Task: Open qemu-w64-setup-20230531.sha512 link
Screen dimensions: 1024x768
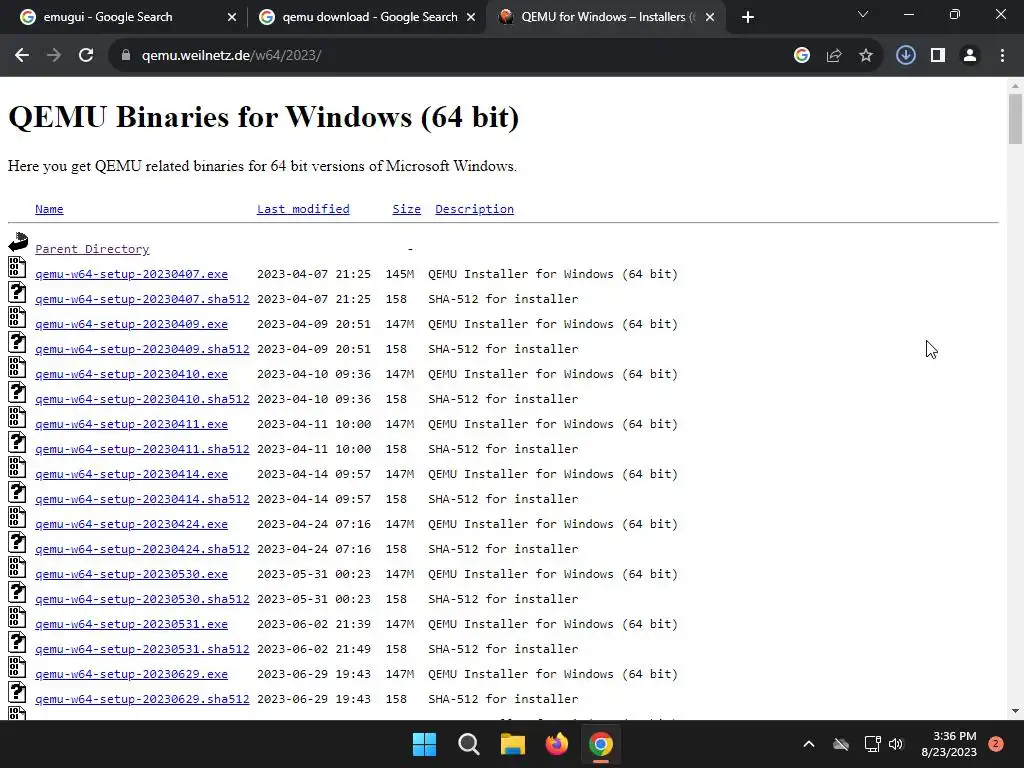Action: tap(142, 649)
